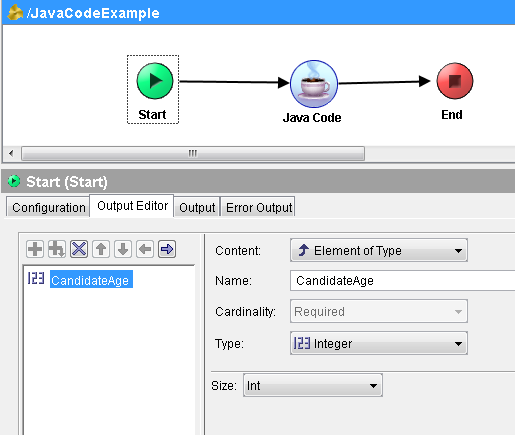Open the Output tab
Viewport: 515px width, 435px height.
pyautogui.click(x=197, y=207)
